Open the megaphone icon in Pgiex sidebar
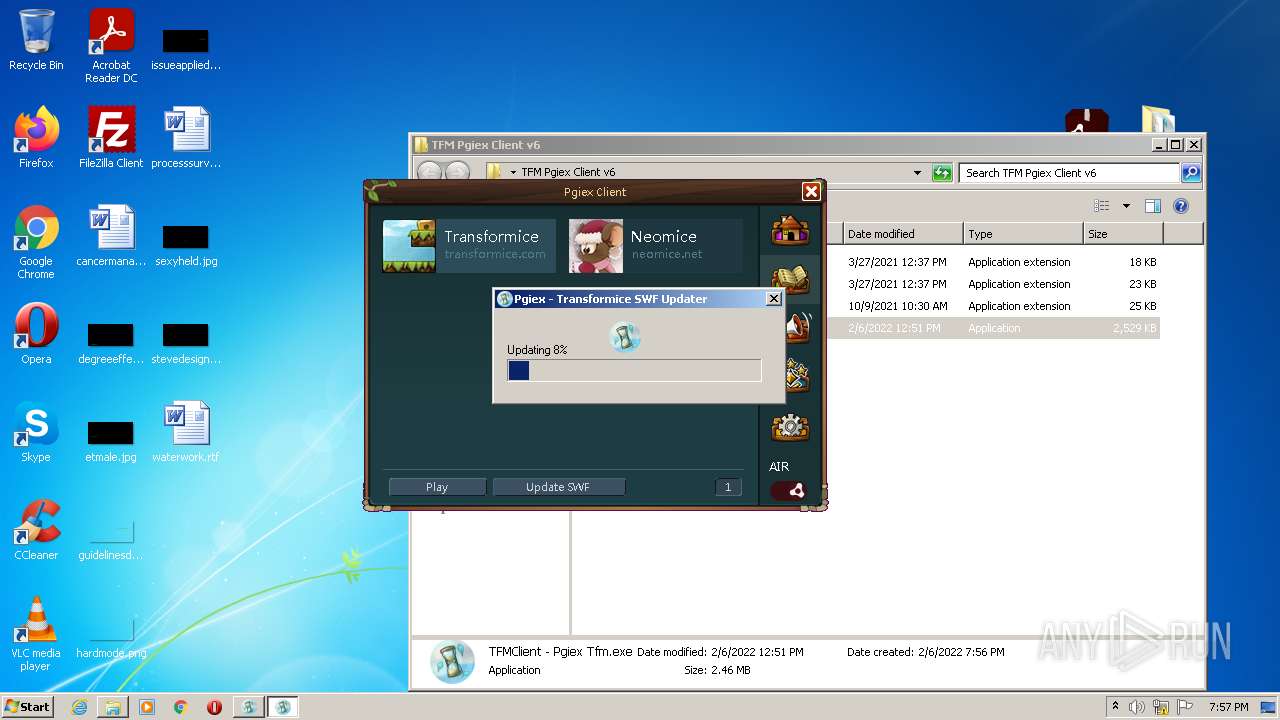The width and height of the screenshot is (1280, 720). 798,326
